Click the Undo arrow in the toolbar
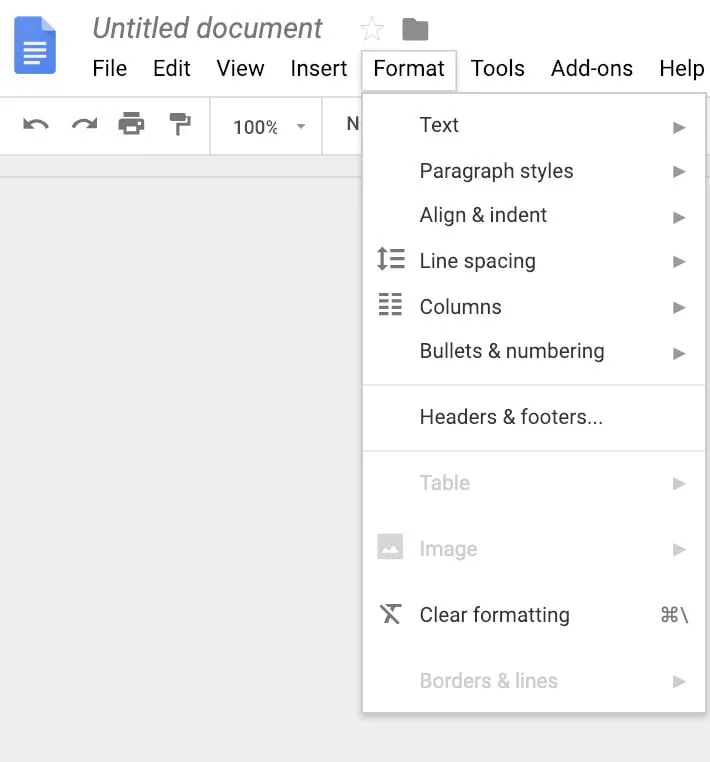The width and height of the screenshot is (710, 762). tap(36, 124)
